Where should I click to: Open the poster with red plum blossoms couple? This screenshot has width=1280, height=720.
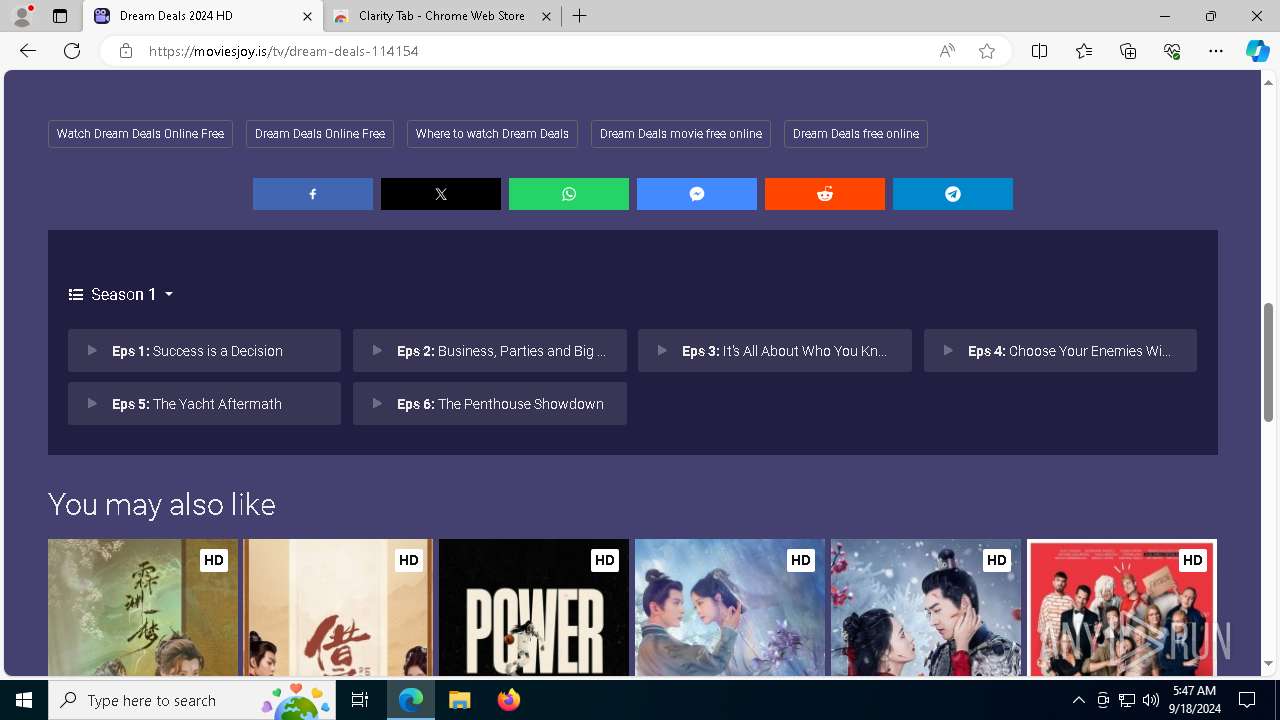coord(926,608)
